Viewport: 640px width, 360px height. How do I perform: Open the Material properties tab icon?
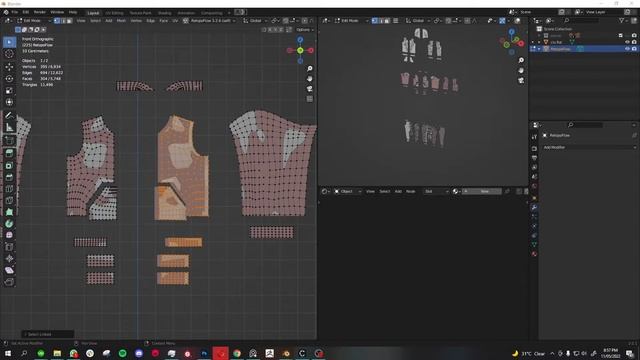[534, 254]
